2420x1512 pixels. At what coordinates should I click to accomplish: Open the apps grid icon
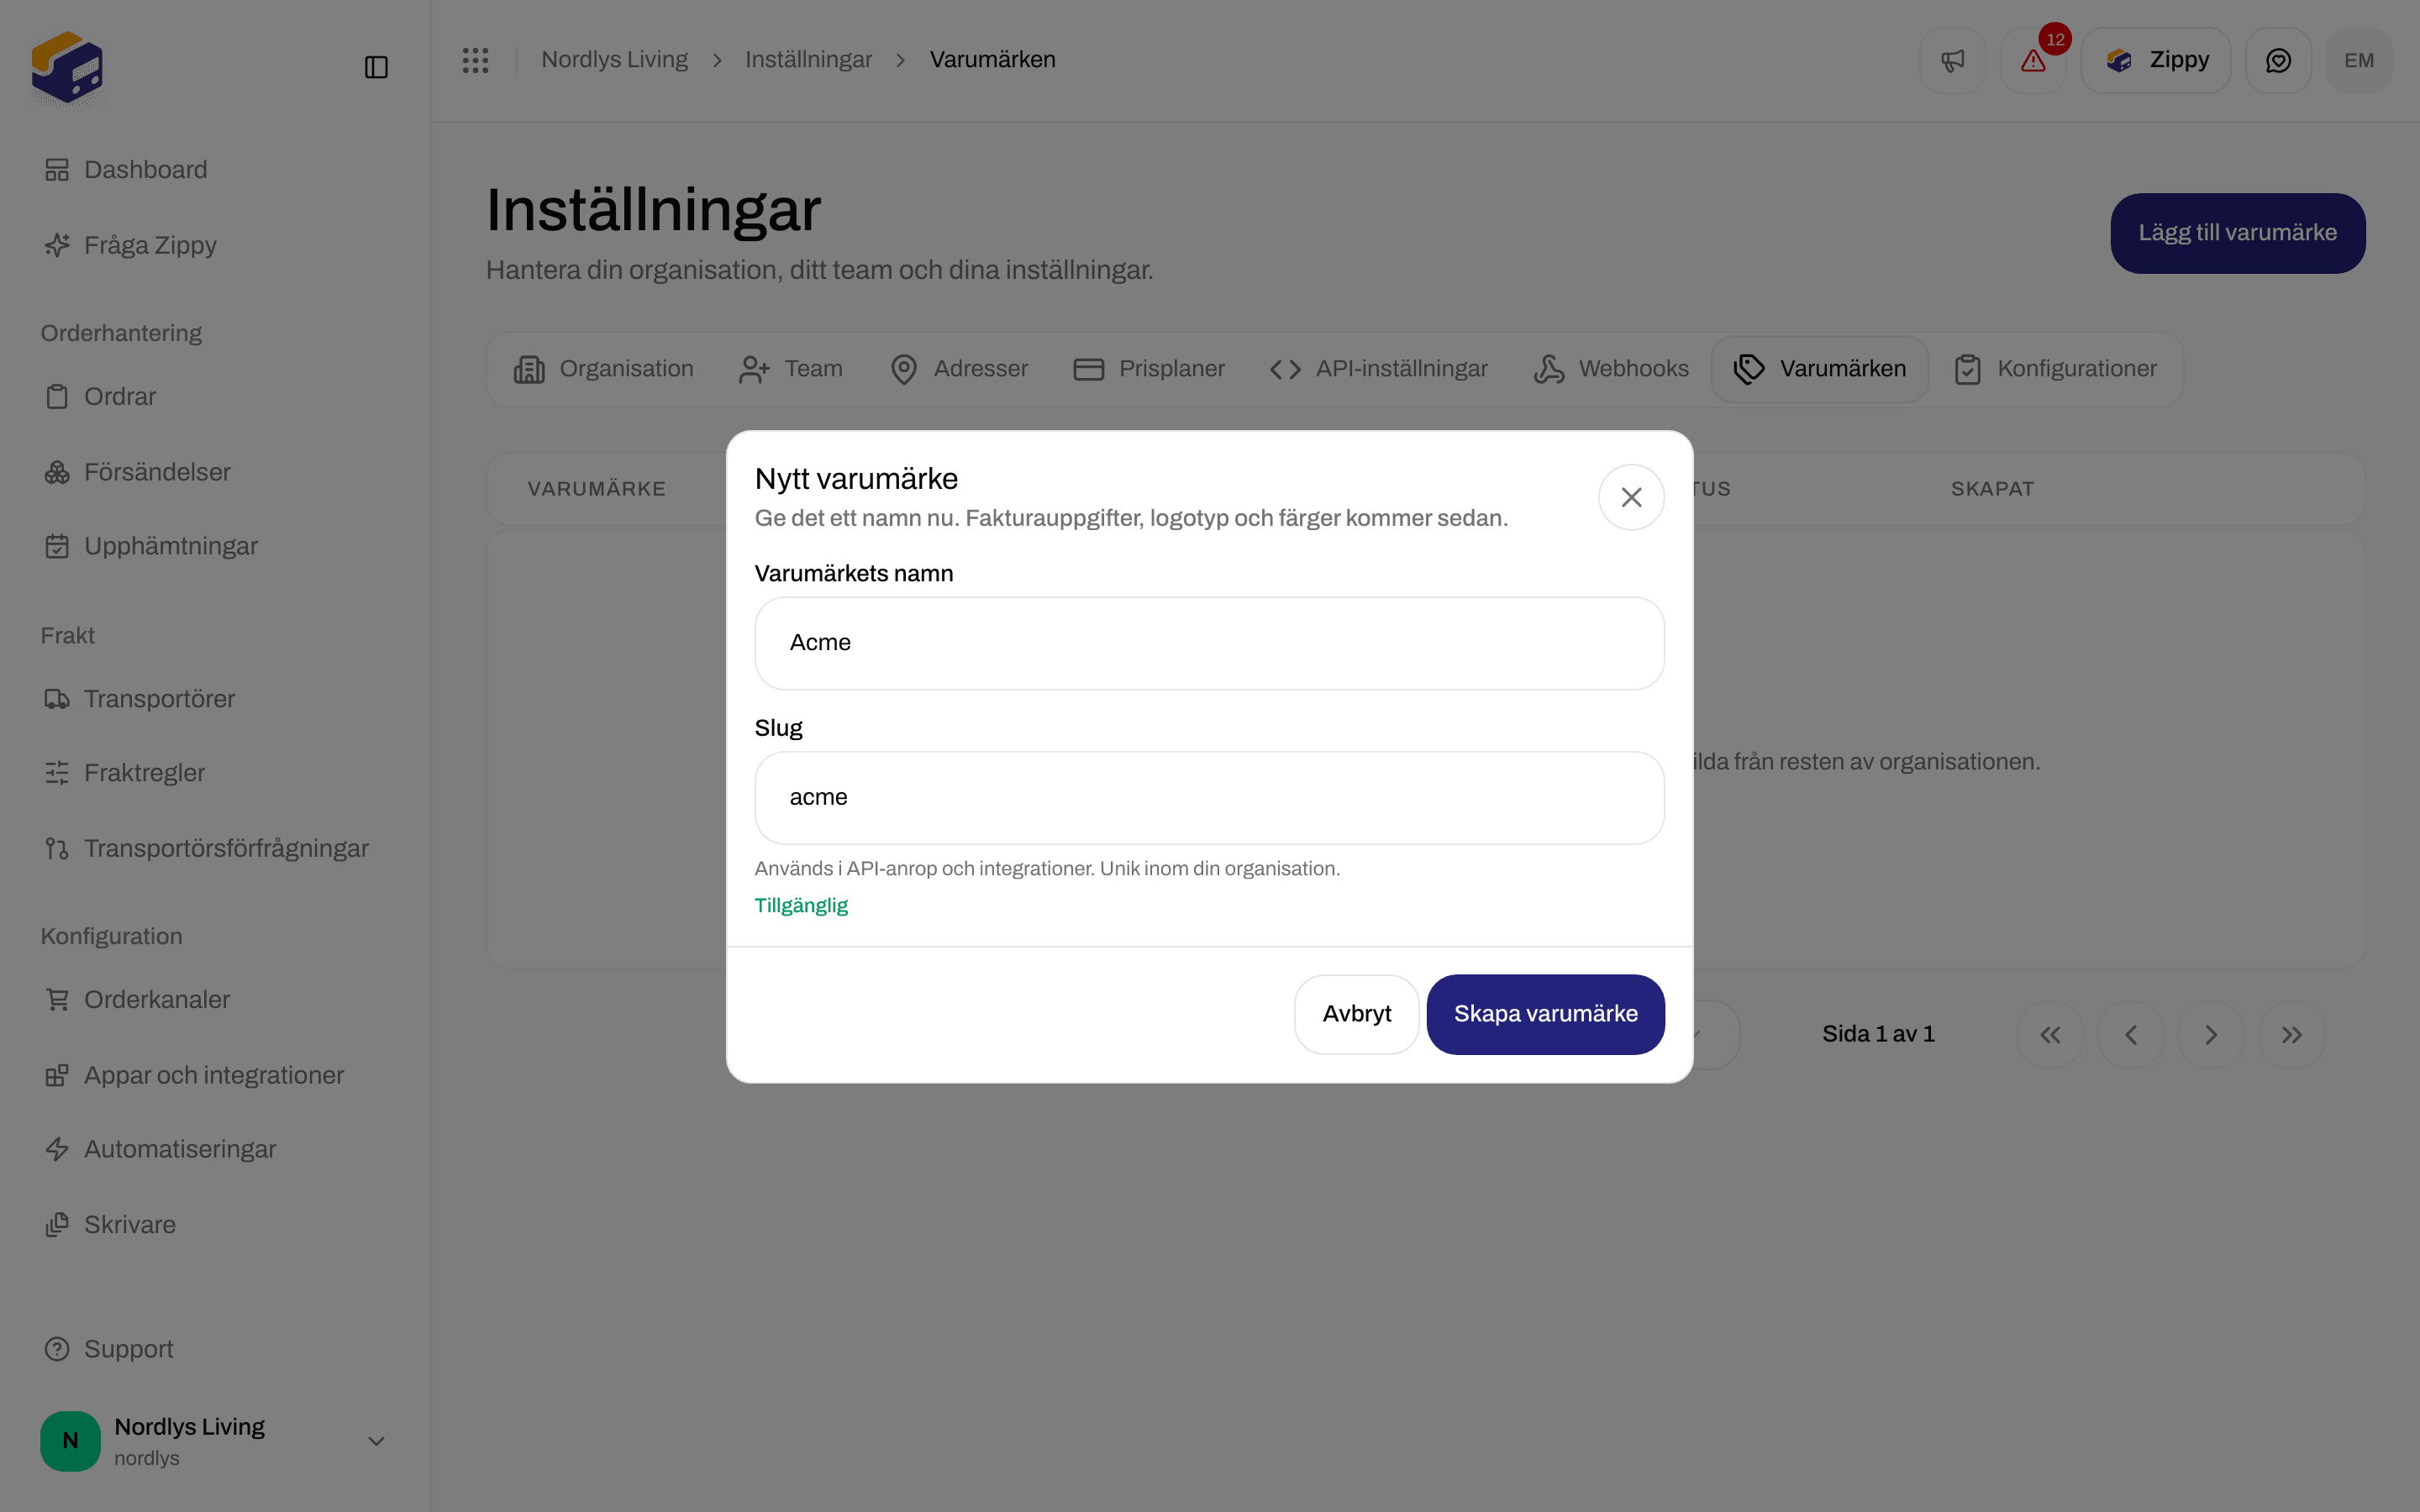click(475, 60)
